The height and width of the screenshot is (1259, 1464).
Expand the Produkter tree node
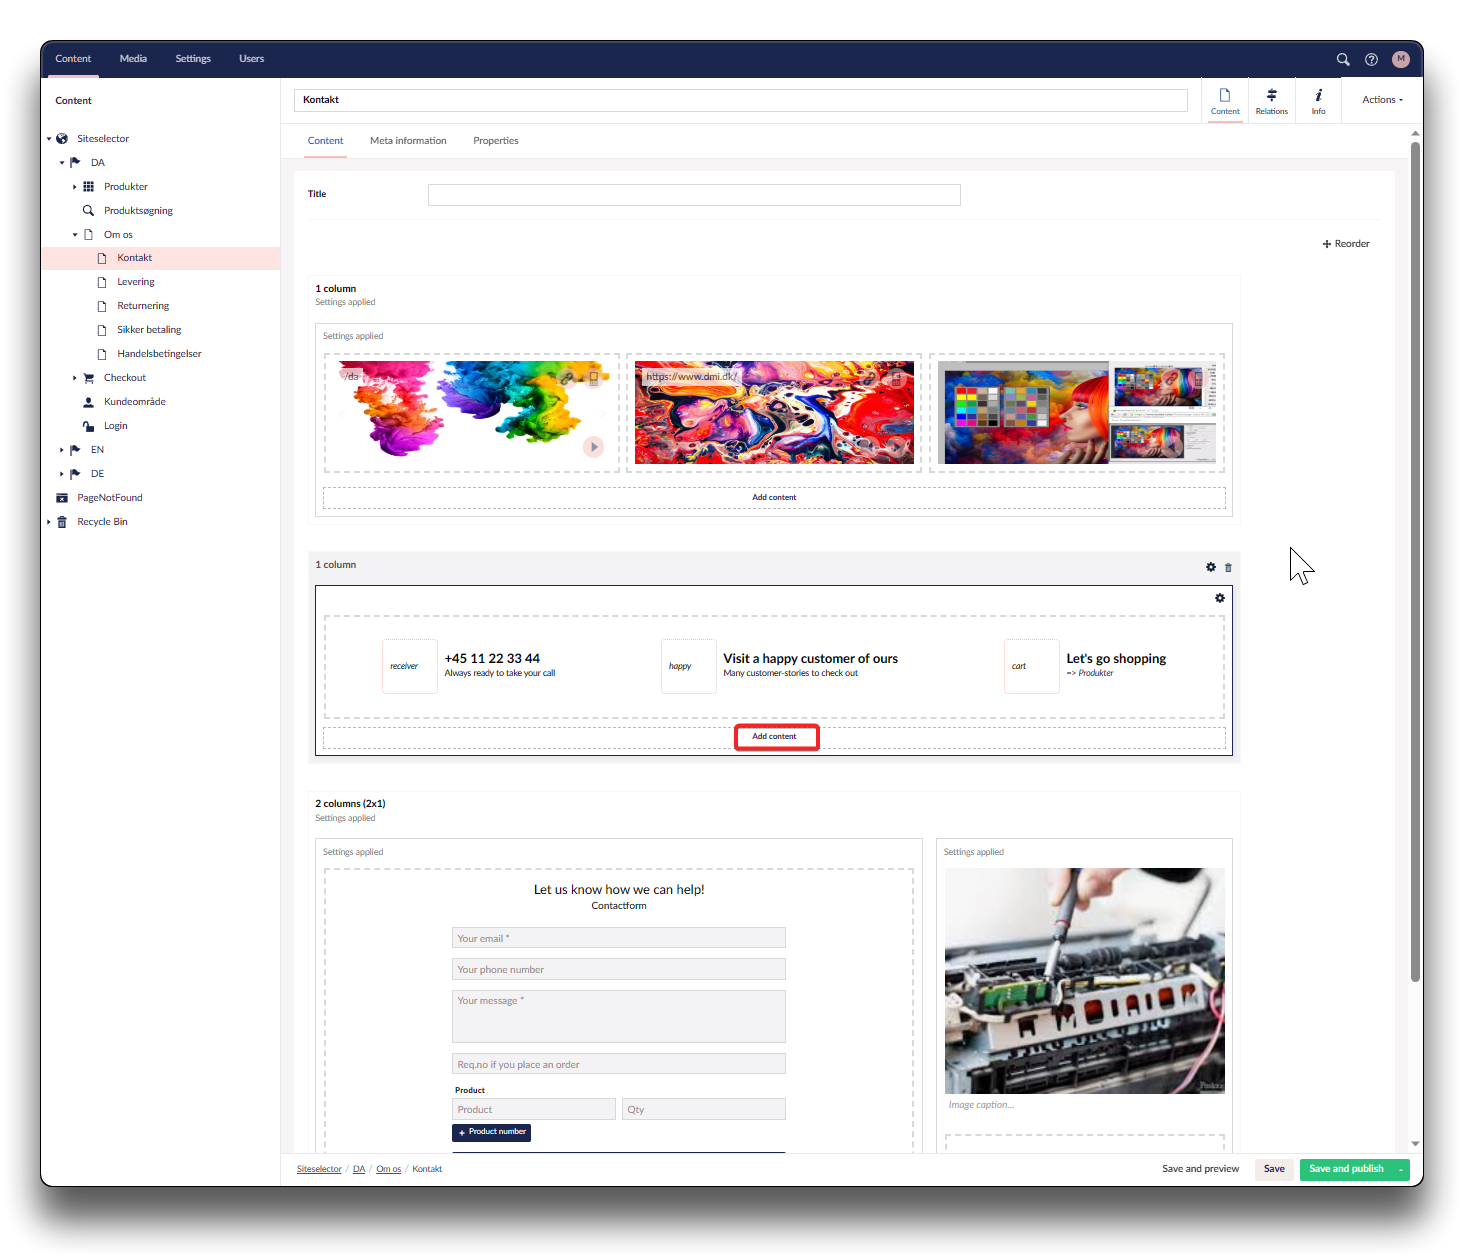tap(75, 187)
